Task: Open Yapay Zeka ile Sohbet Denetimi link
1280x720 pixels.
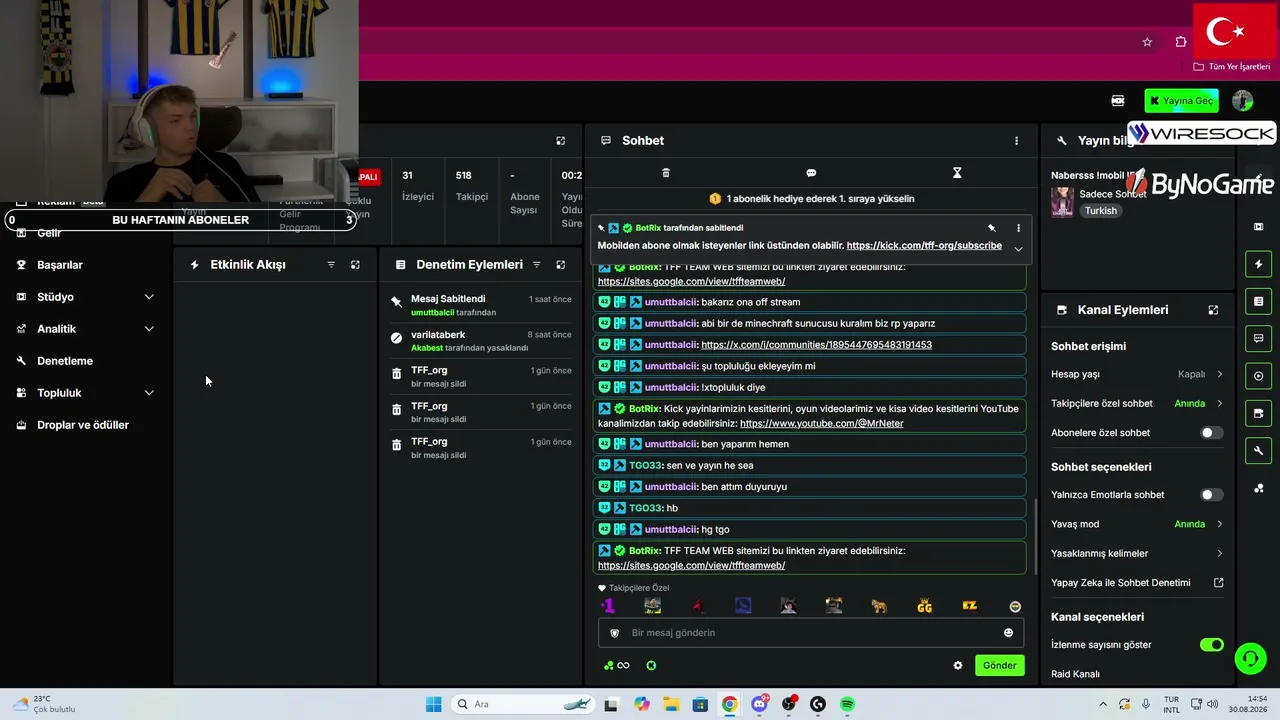Action: pos(1137,583)
